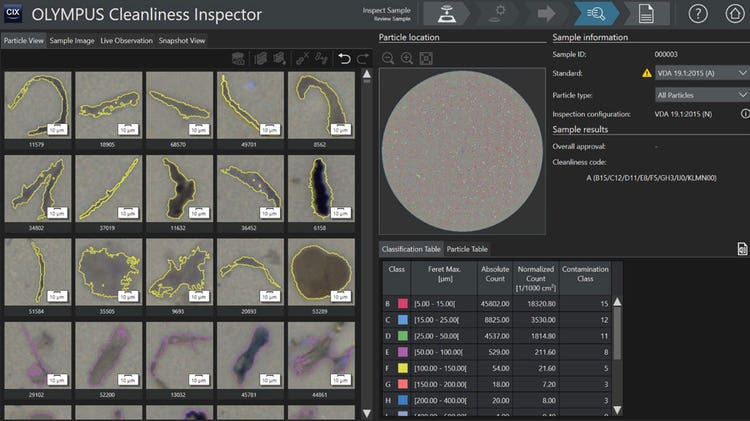Image resolution: width=750 pixels, height=421 pixels.
Task: Click the fit-to-view icon above particle map
Action: 426,58
